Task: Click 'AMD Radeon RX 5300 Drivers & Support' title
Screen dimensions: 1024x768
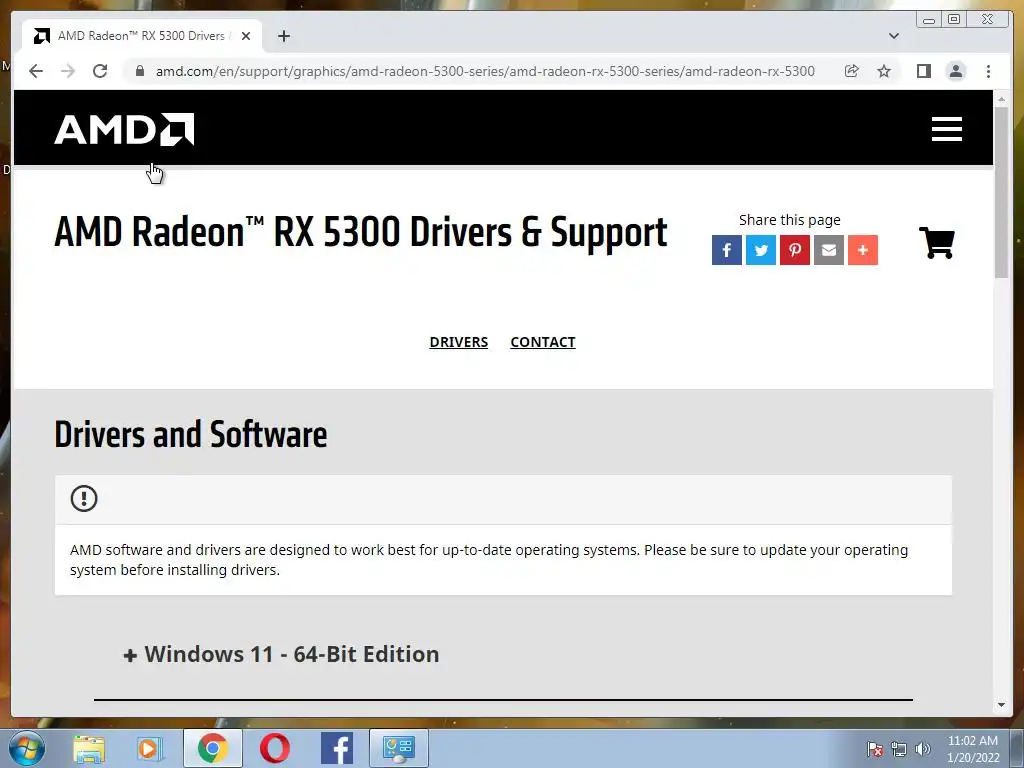Action: (360, 232)
